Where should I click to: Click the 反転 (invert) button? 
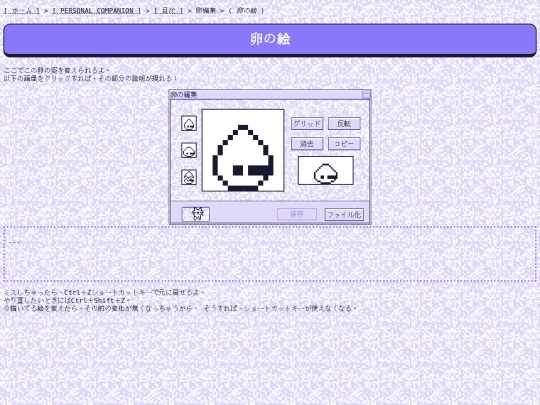tap(344, 124)
